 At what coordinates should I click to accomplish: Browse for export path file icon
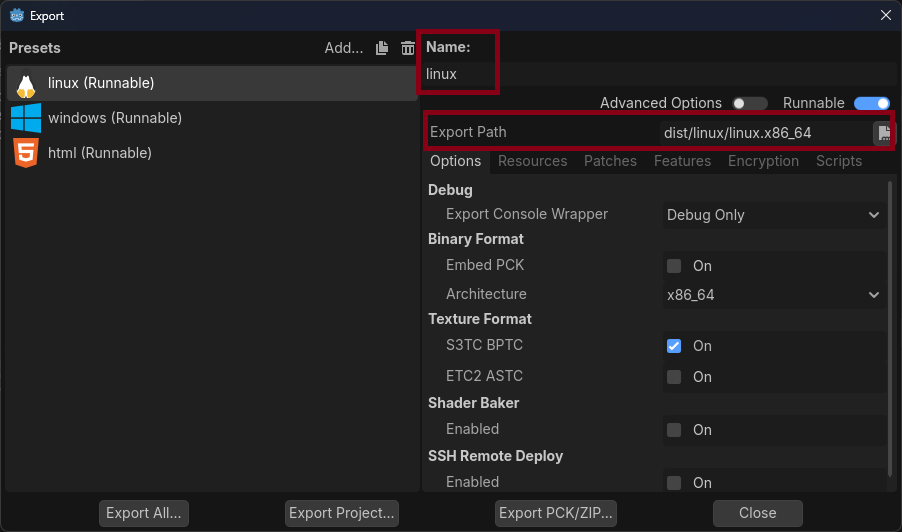[x=882, y=133]
